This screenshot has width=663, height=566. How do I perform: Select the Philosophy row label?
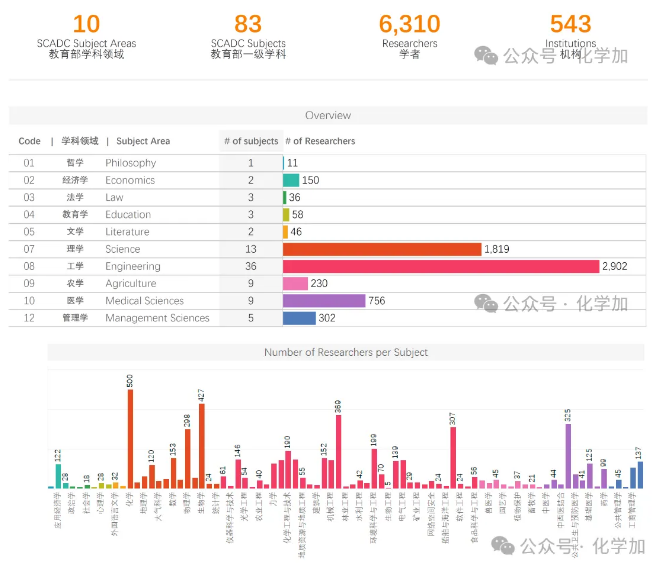tap(131, 163)
